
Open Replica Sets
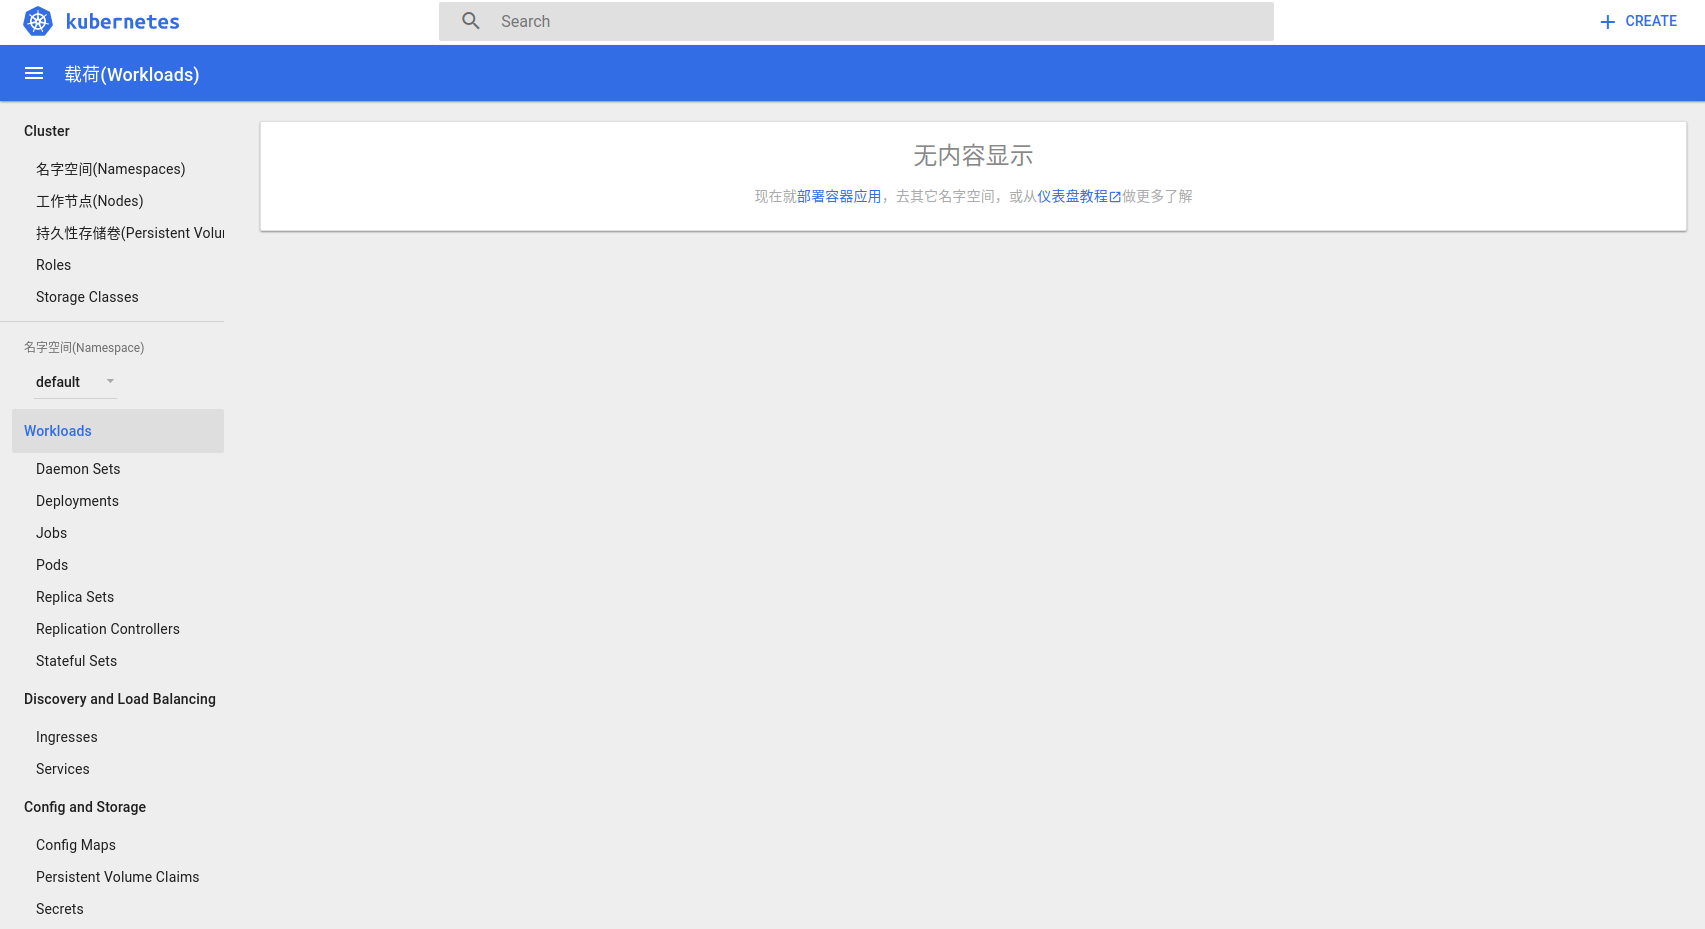75,597
